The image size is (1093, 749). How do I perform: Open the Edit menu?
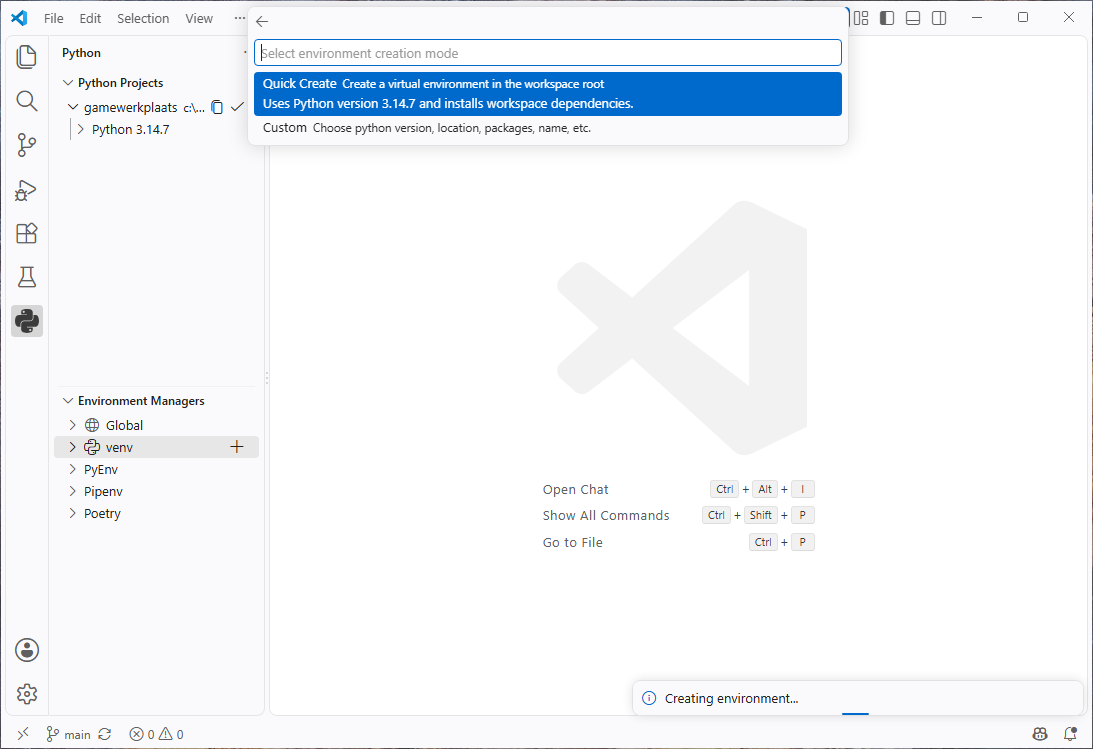pos(90,19)
